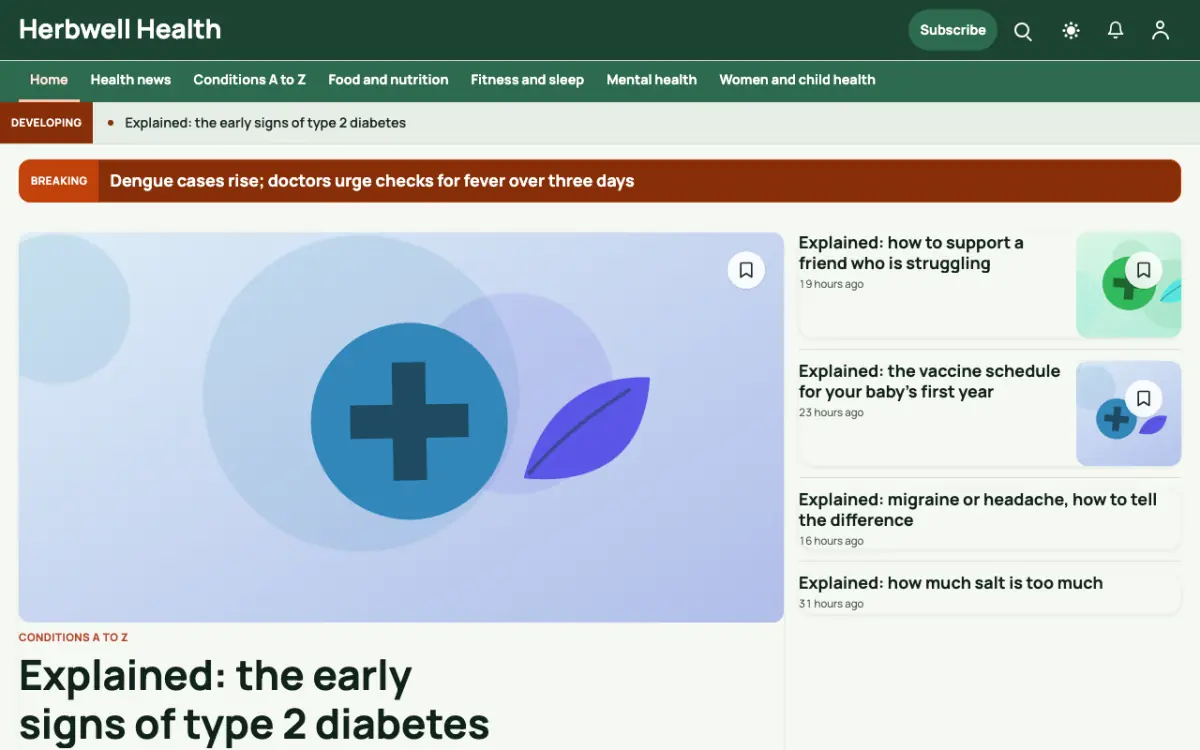Open thumbnail for vaccine schedule article
The image size is (1200, 750).
(1128, 413)
